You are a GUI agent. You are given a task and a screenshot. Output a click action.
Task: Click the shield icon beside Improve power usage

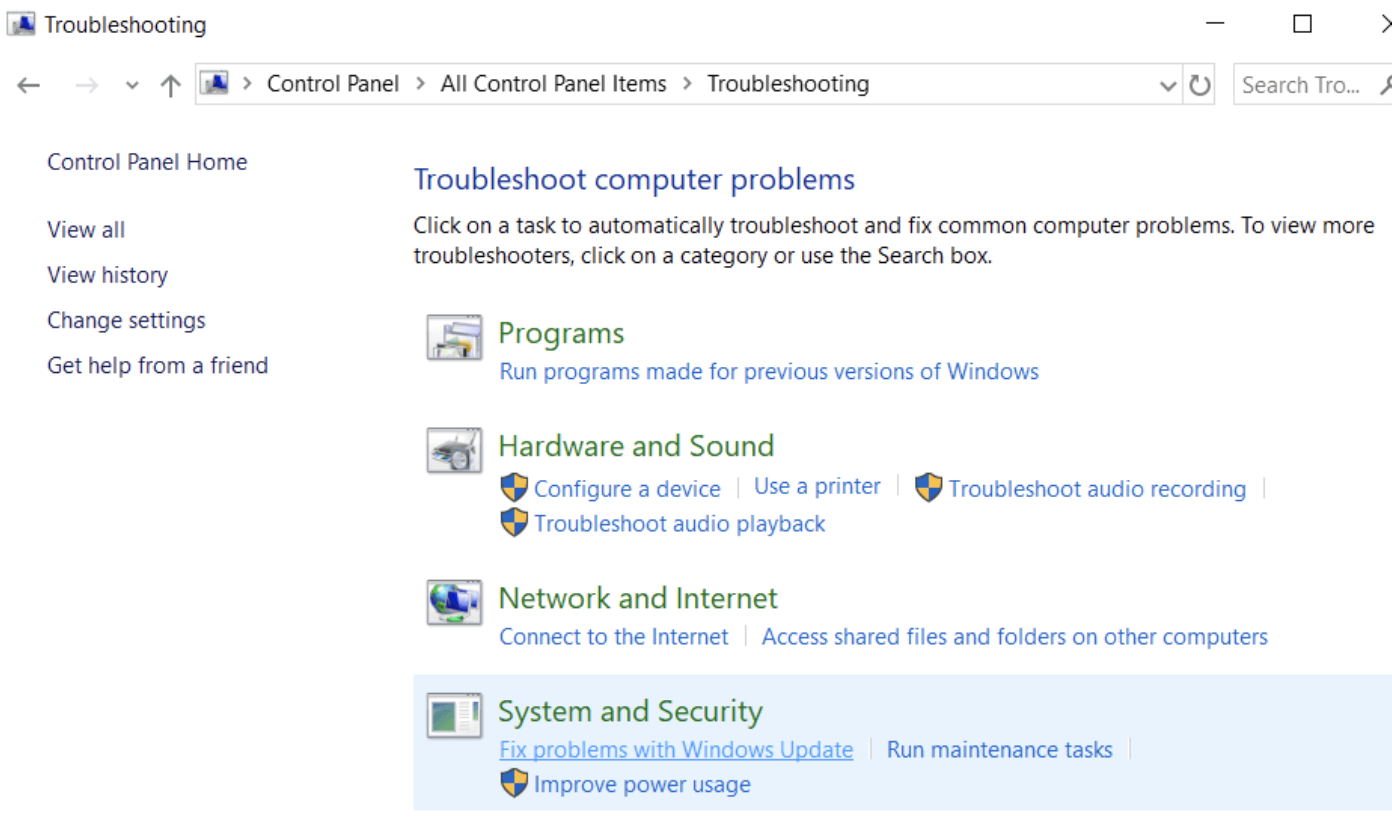(x=514, y=783)
